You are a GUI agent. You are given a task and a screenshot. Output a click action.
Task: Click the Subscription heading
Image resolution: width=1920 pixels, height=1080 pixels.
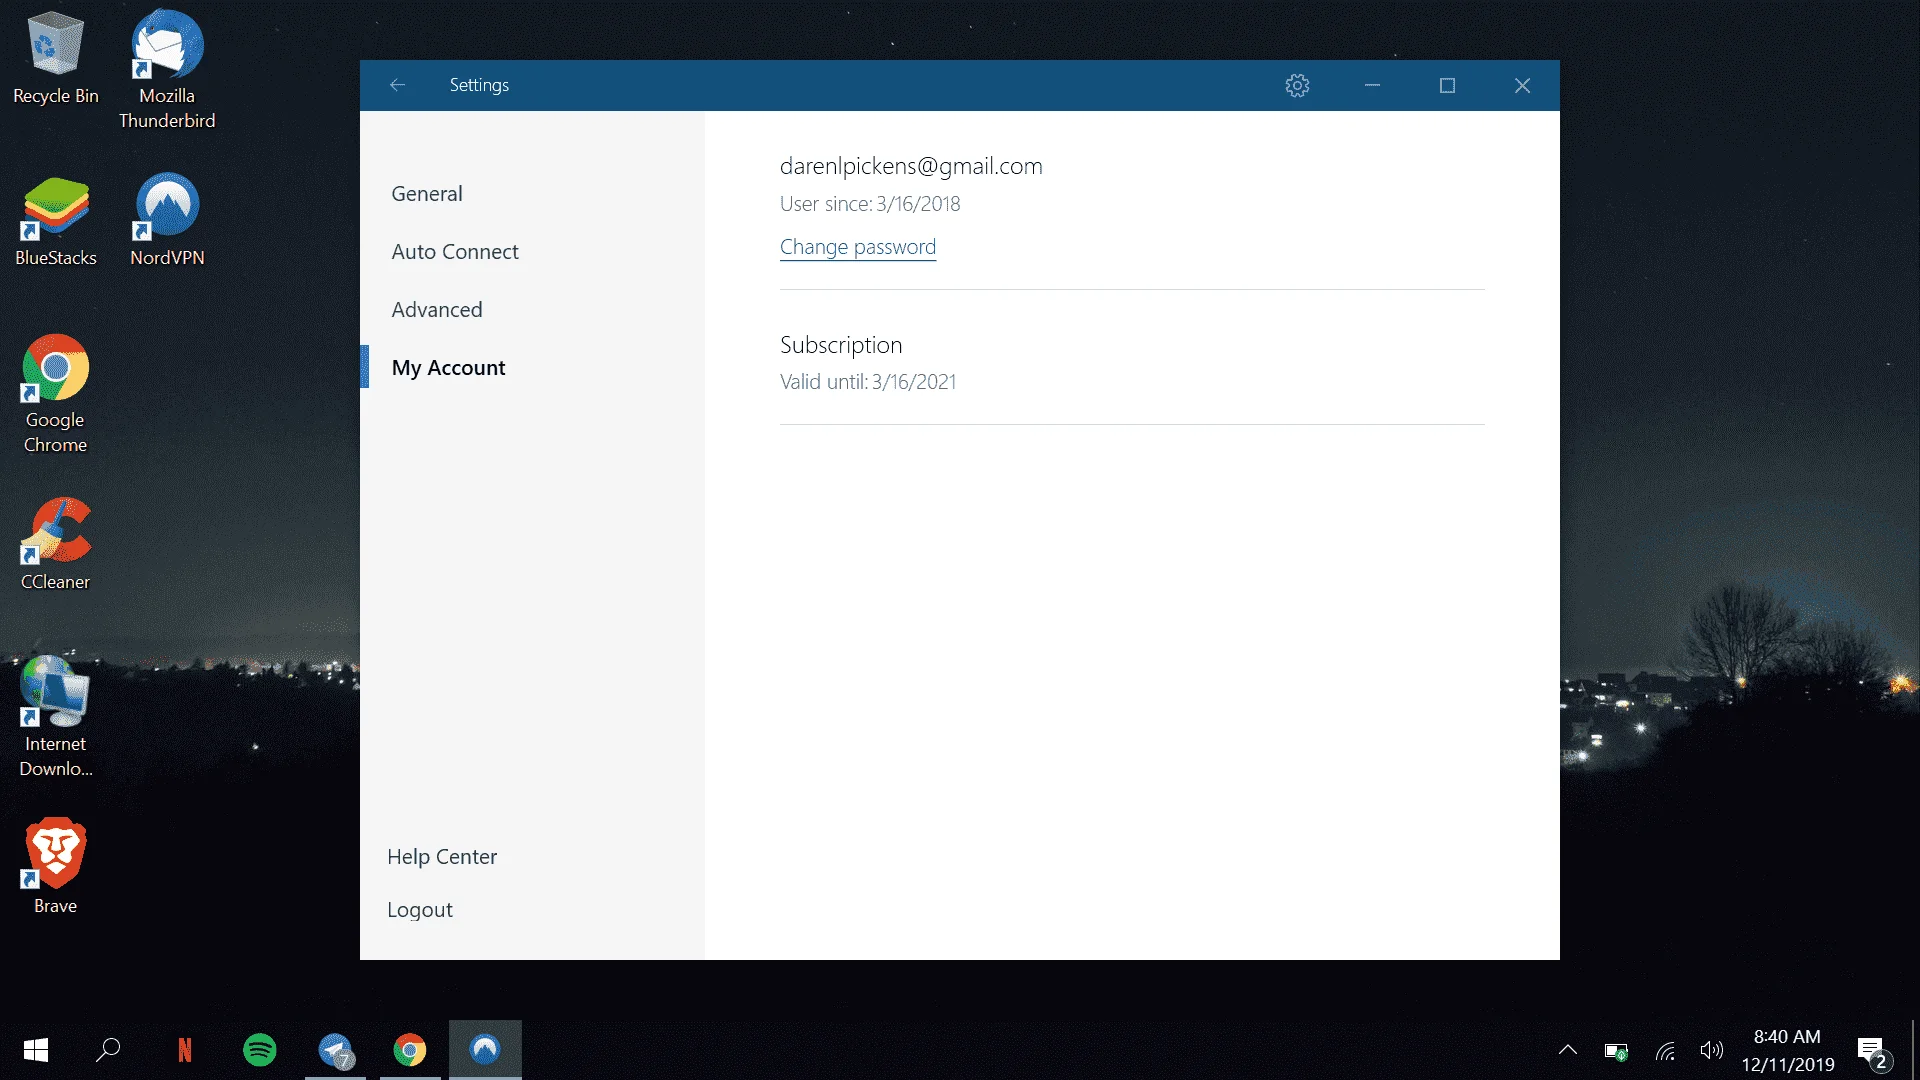tap(841, 345)
